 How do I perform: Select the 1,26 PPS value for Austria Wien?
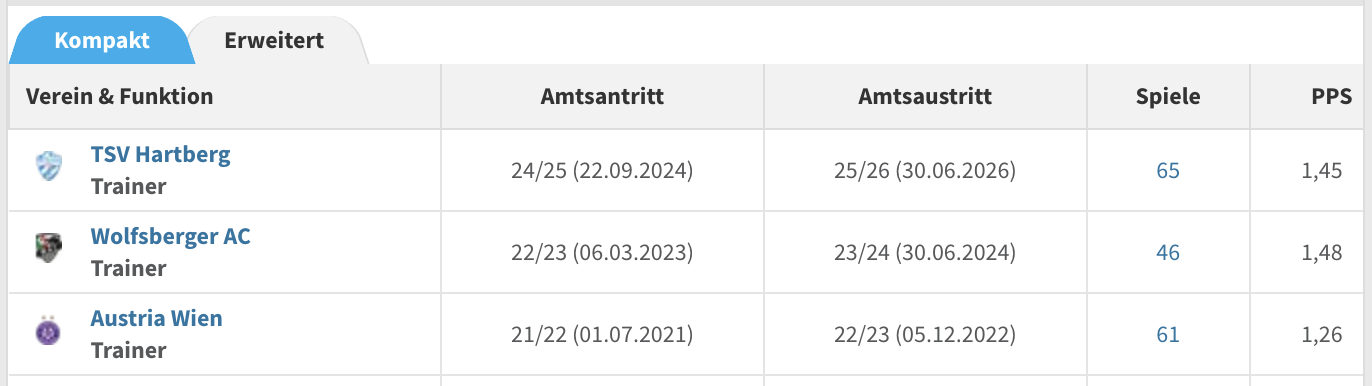tap(1322, 334)
